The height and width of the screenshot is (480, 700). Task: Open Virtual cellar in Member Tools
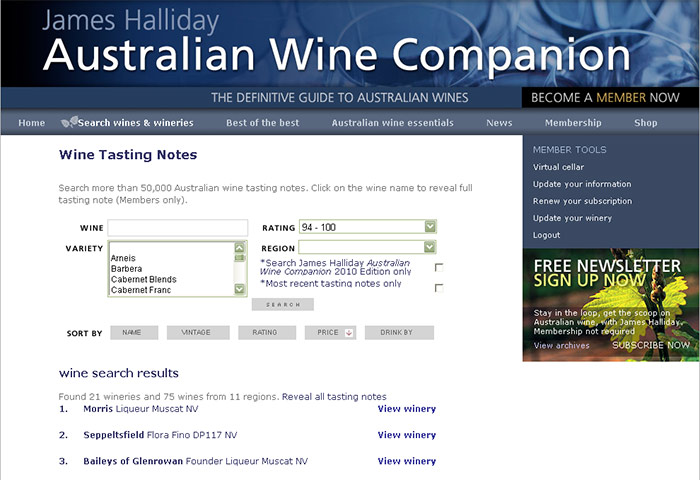click(x=558, y=167)
